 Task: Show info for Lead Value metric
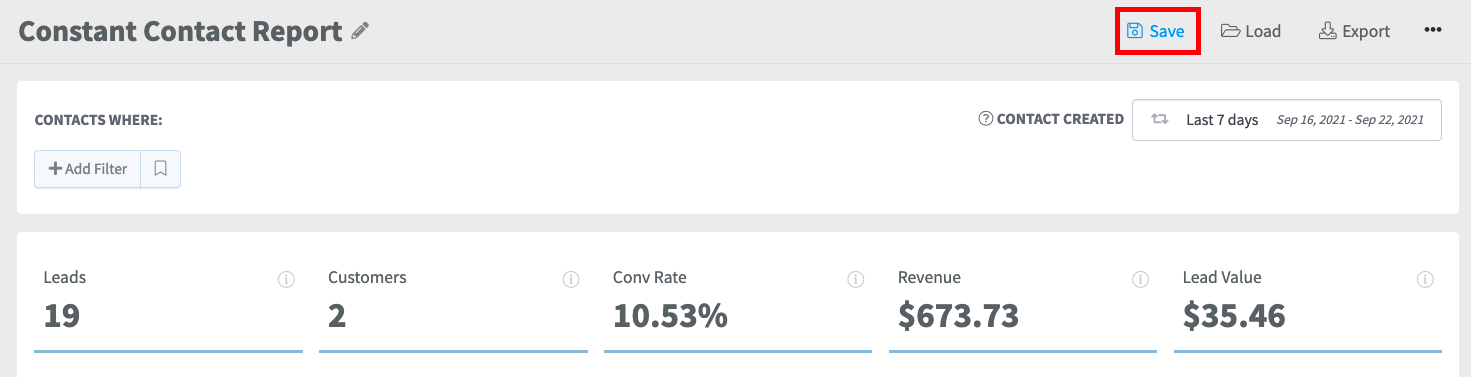click(1426, 280)
